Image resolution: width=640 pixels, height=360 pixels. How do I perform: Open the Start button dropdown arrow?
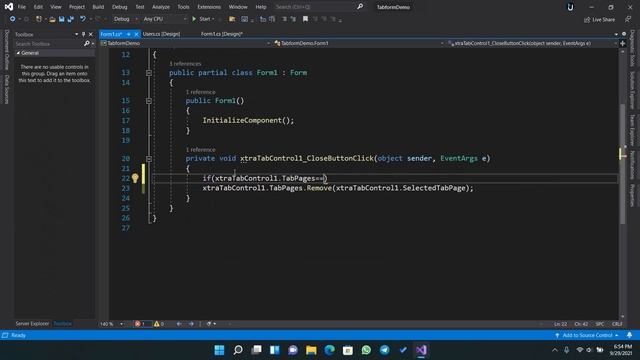pyautogui.click(x=213, y=19)
